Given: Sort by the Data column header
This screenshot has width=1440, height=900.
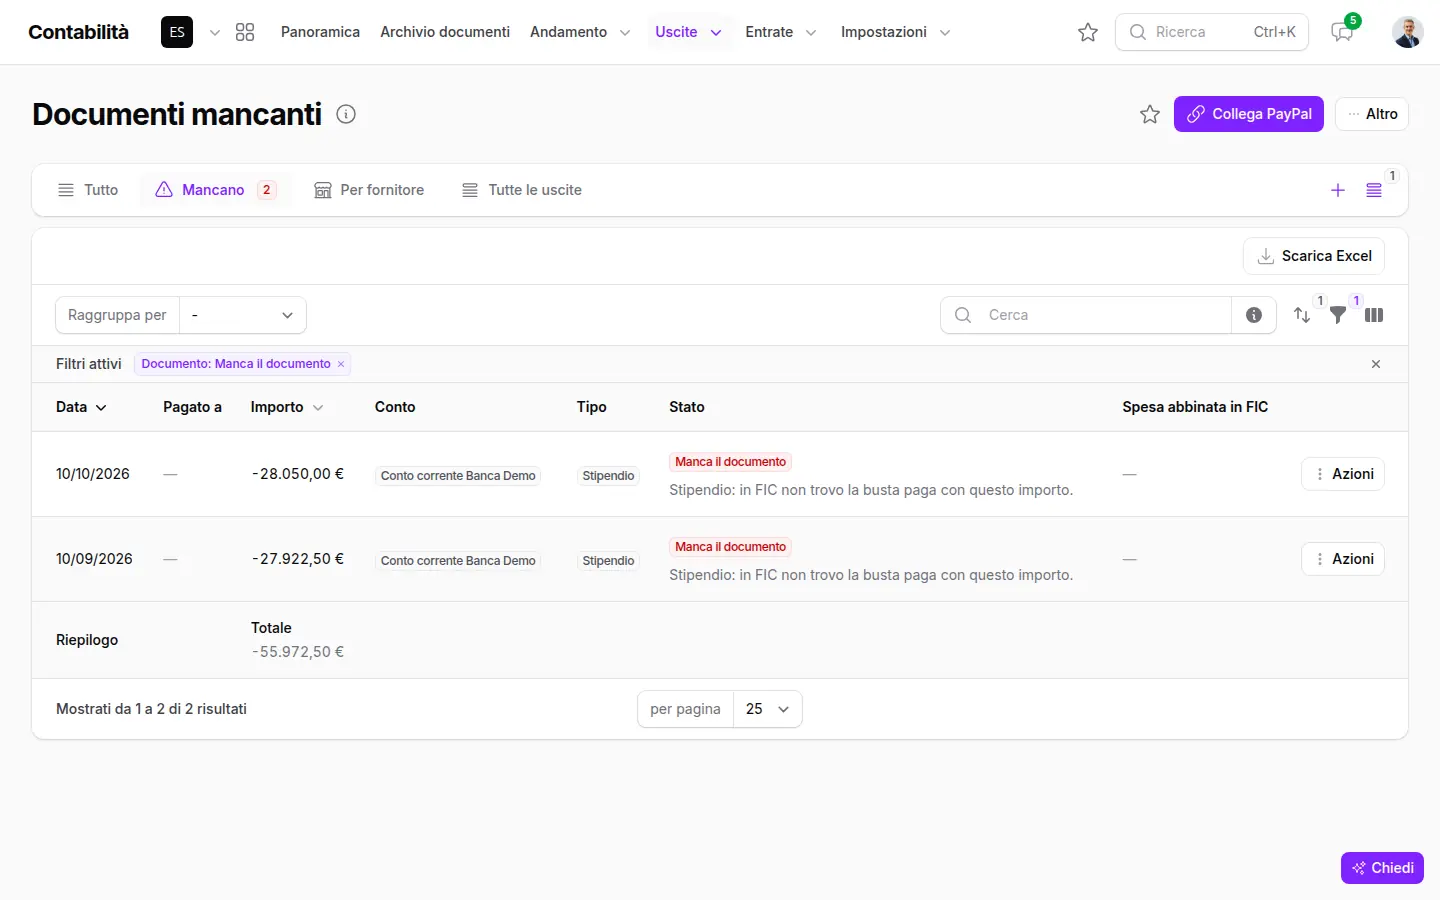Looking at the screenshot, I should 81,407.
